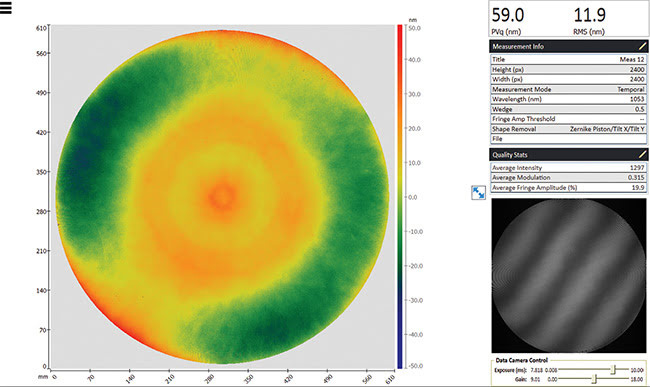This screenshot has width=650, height=387.
Task: Click the Average Intensity value 1297
Action: pyautogui.click(x=637, y=167)
